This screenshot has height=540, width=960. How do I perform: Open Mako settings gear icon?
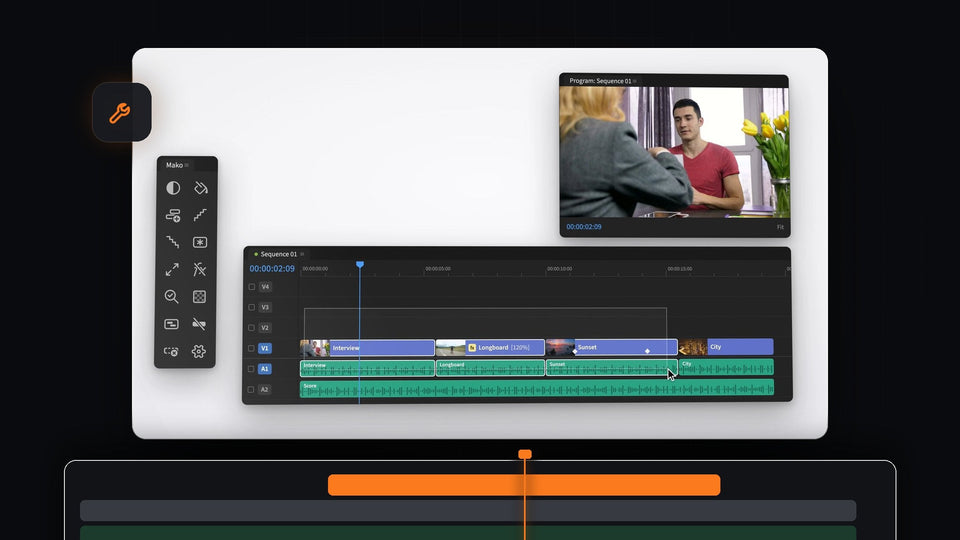198,351
